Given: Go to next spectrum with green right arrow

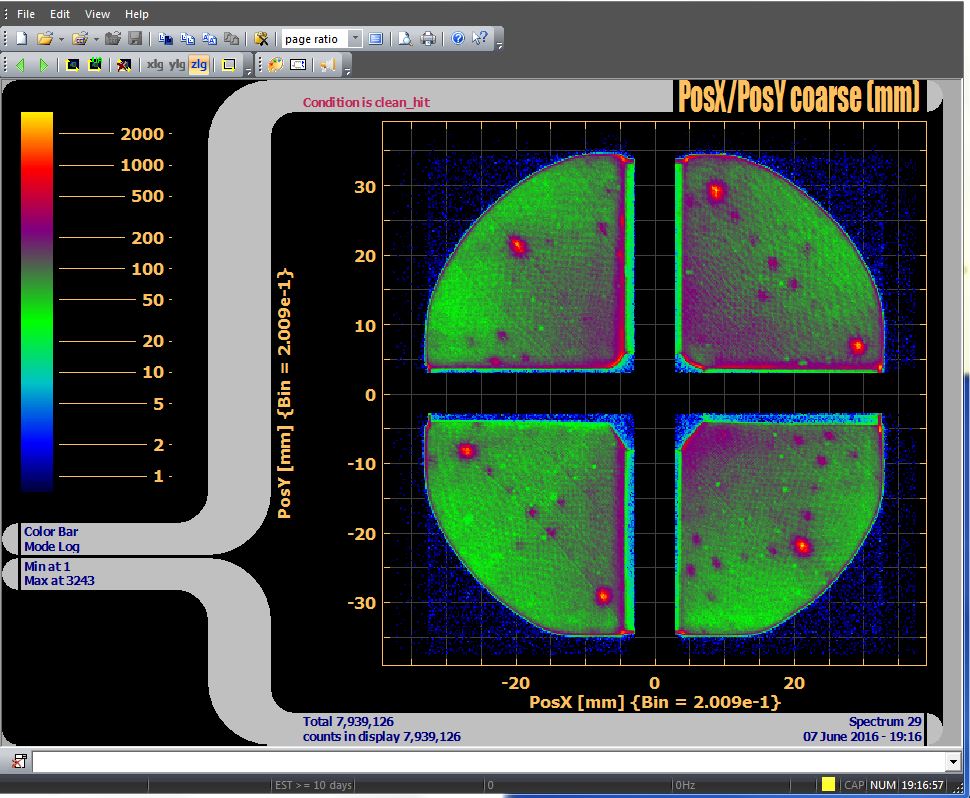Looking at the screenshot, I should [x=43, y=65].
